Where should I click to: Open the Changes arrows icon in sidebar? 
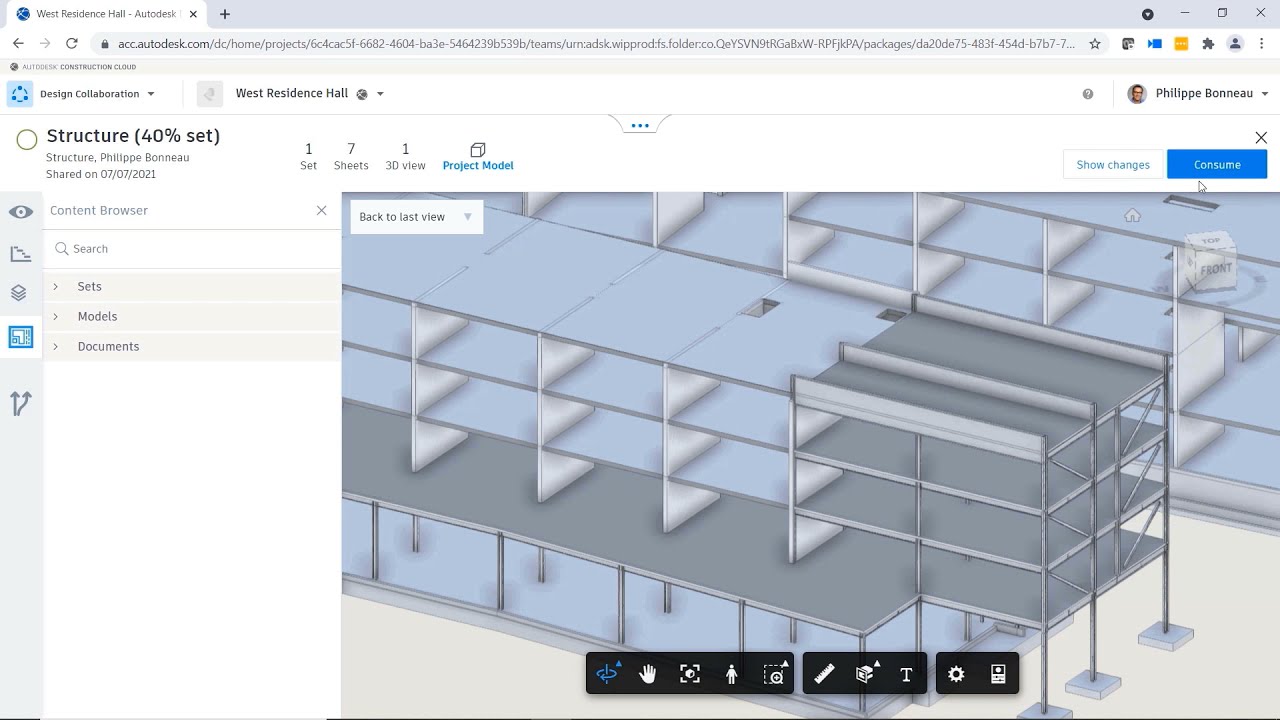[x=21, y=403]
